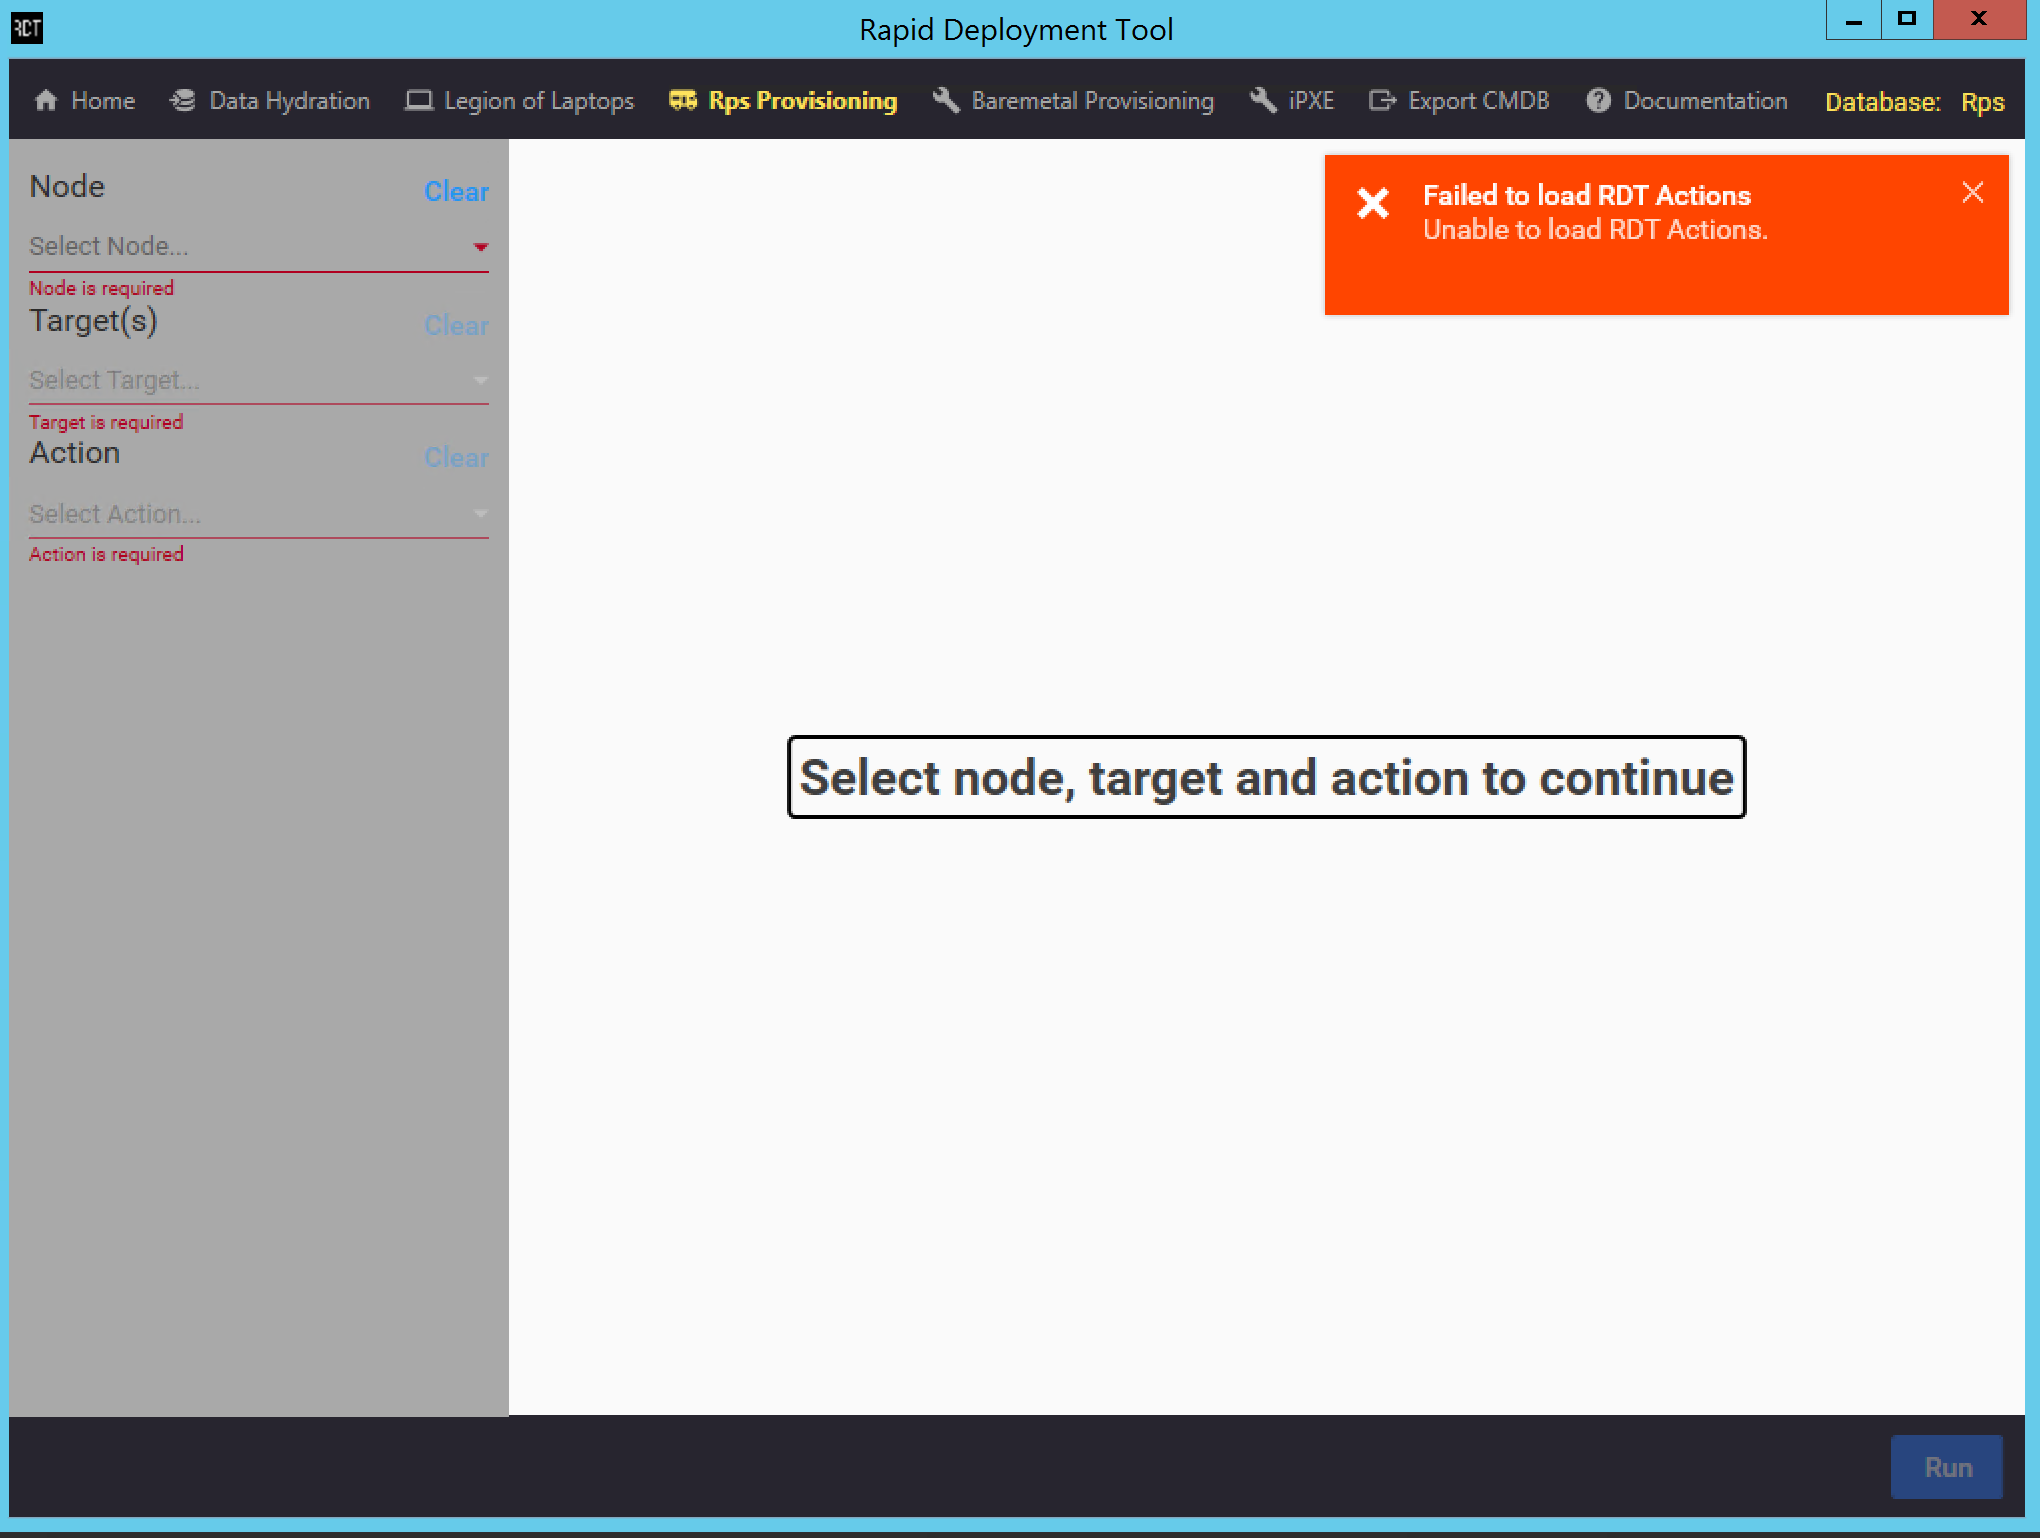Open the Documentation tab
This screenshot has width=2040, height=1538.
1688,101
